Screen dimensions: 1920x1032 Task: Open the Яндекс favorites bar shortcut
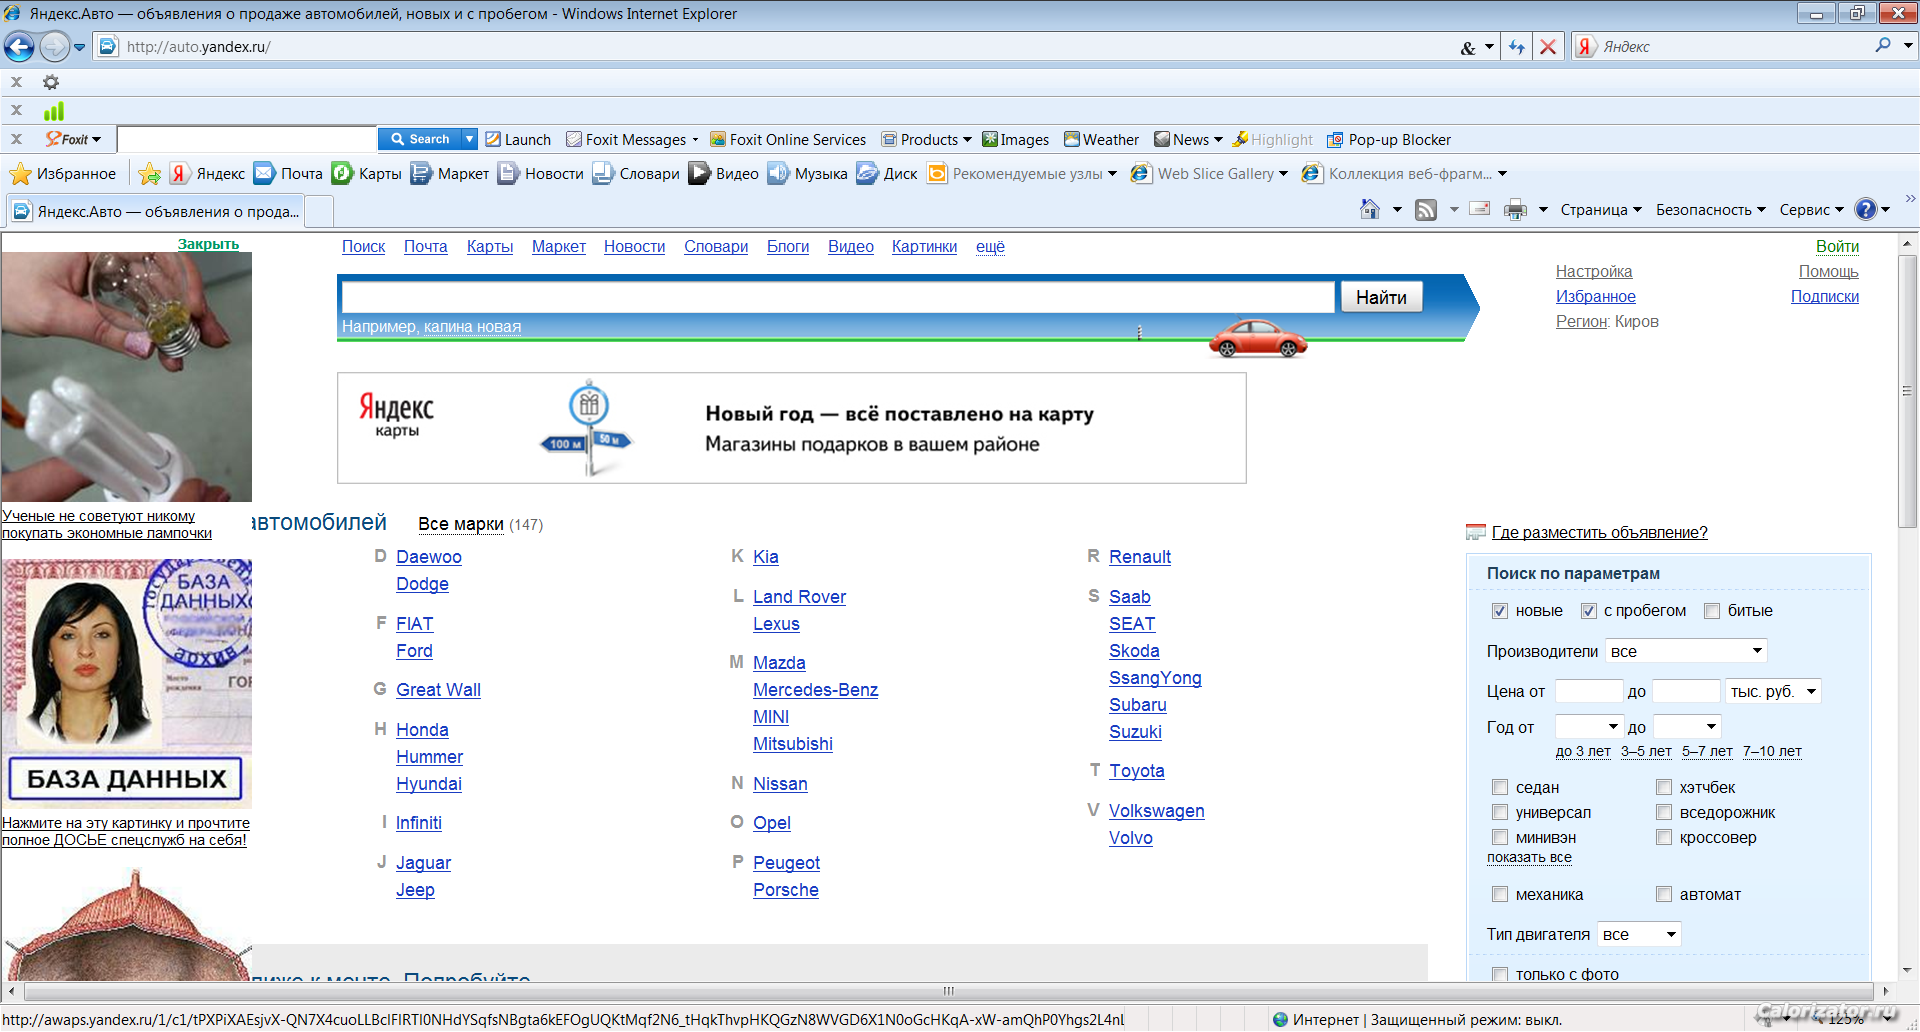click(208, 174)
